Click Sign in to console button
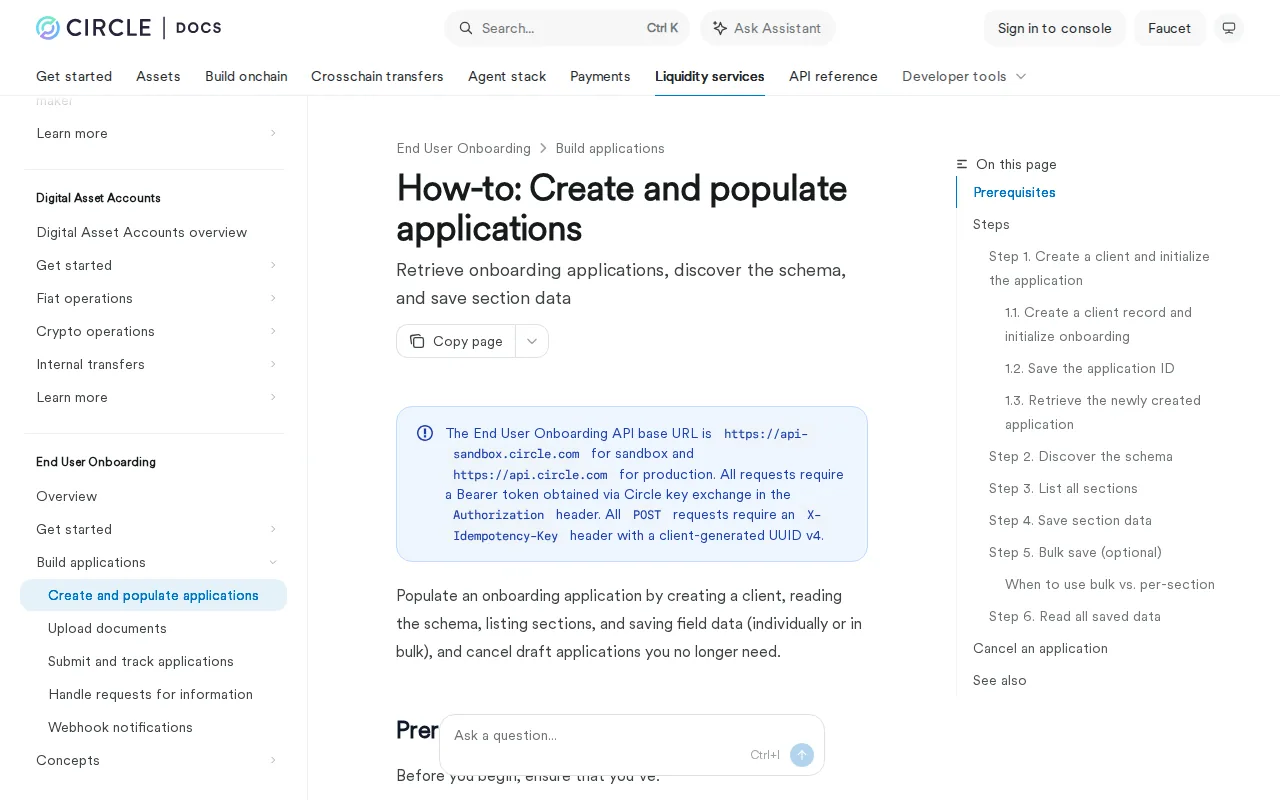Screen dimensions: 1280x800 tap(1055, 28)
